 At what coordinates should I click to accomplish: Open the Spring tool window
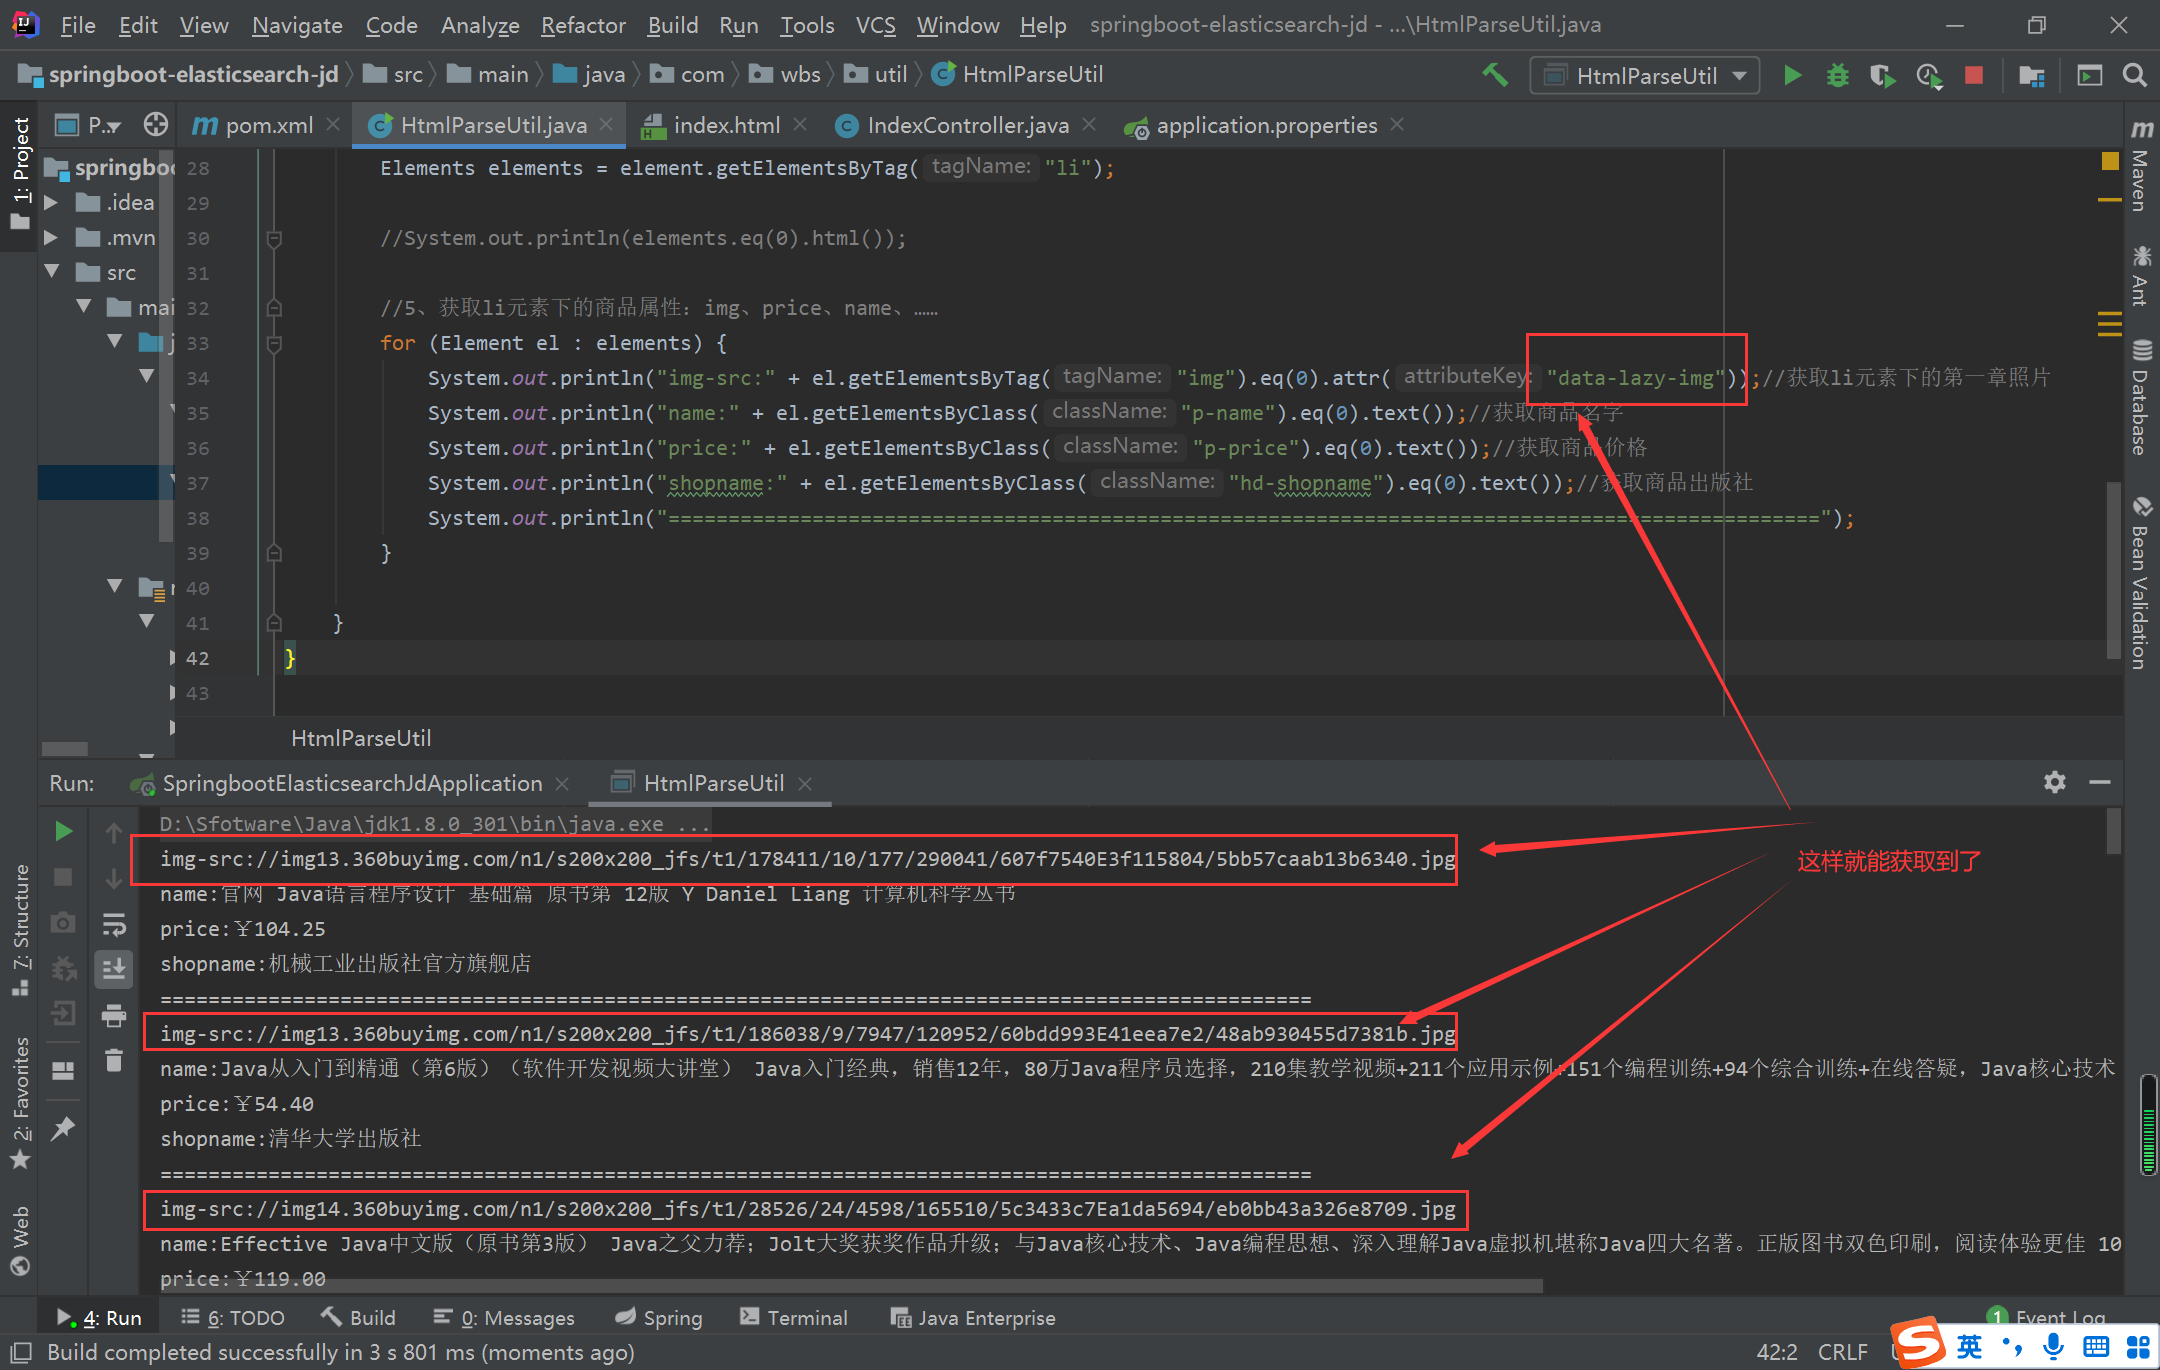pos(659,1318)
